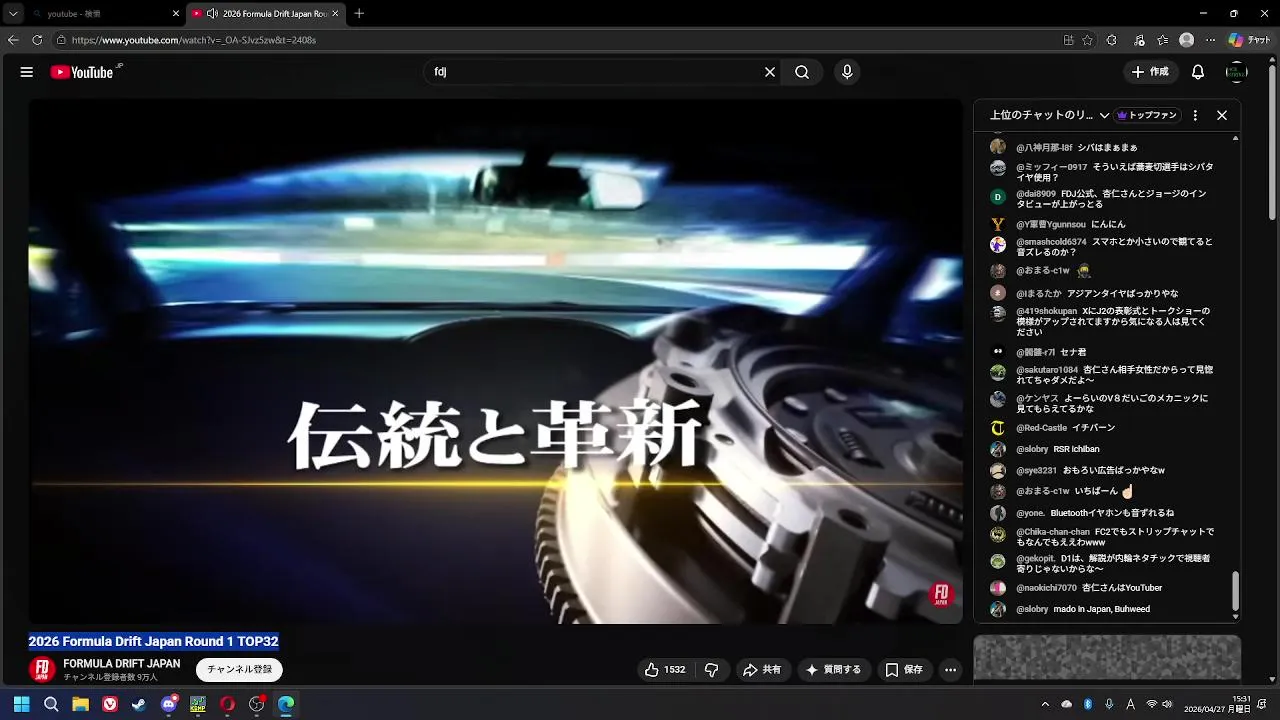The width and height of the screenshot is (1280, 720).
Task: Open split screen icon in address bar
Action: click(1068, 40)
